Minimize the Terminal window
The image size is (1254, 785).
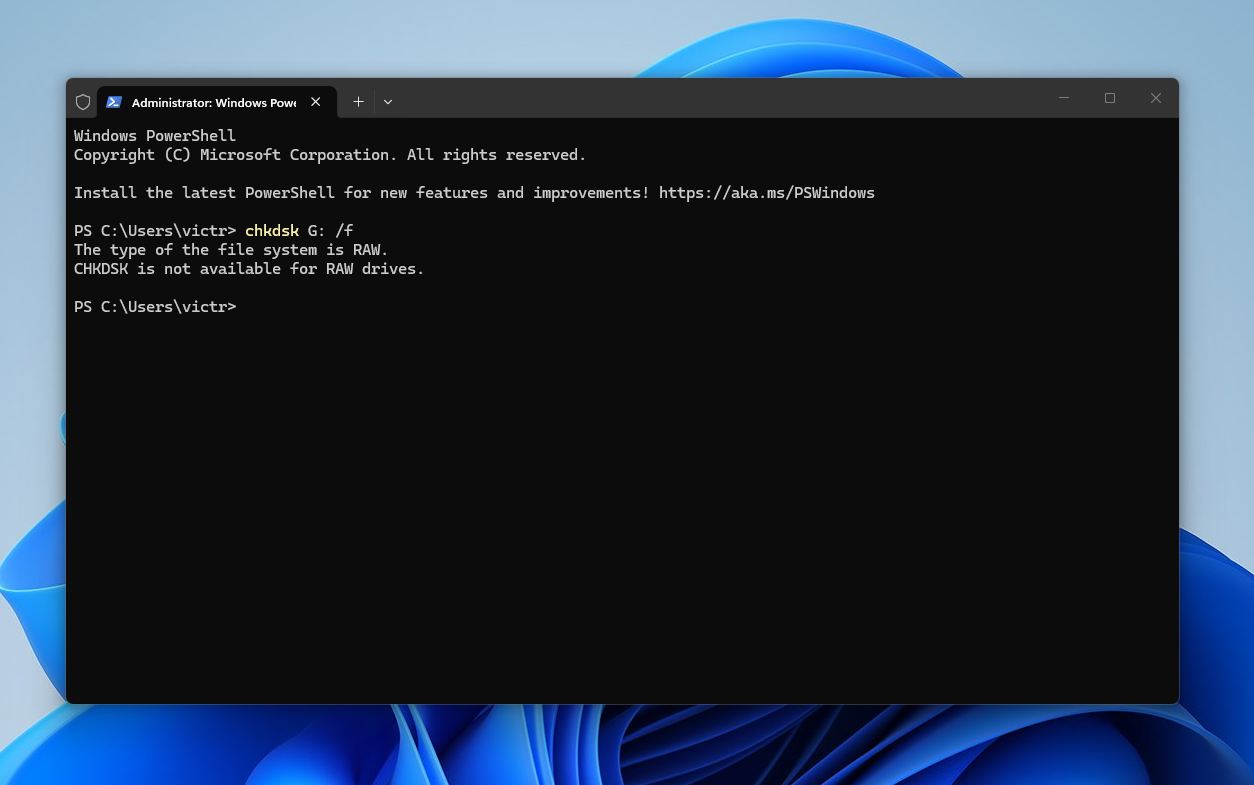tap(1064, 98)
